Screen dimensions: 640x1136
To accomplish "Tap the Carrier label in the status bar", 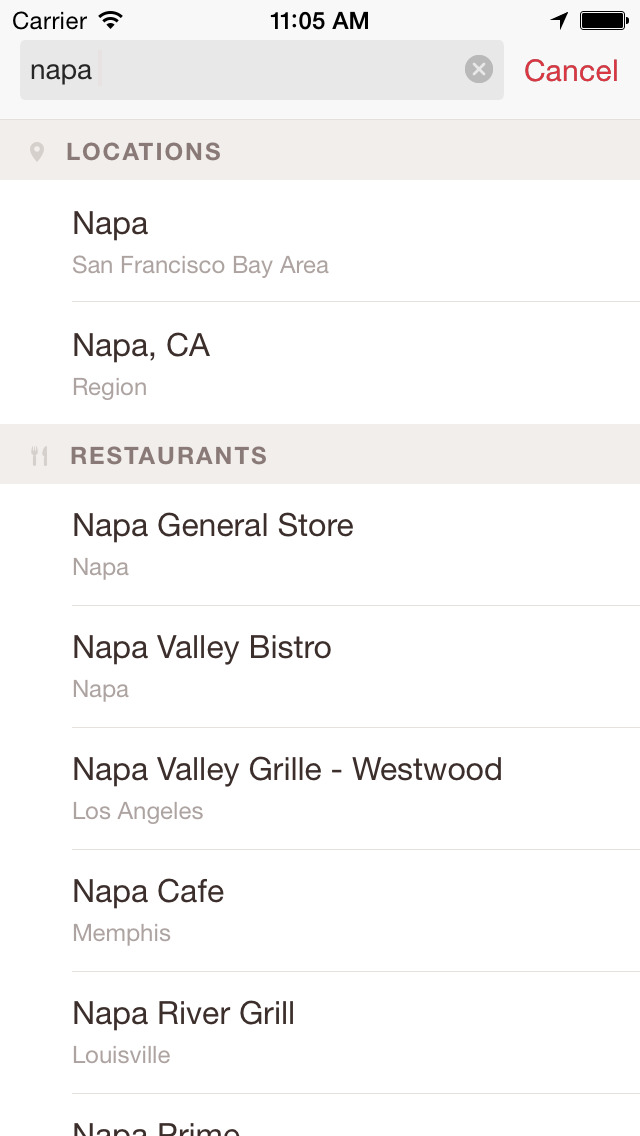I will coord(50,20).
